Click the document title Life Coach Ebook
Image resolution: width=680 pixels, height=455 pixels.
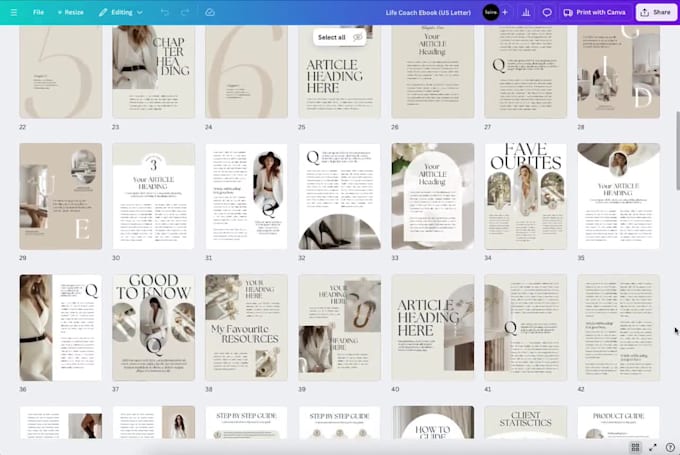(x=428, y=13)
